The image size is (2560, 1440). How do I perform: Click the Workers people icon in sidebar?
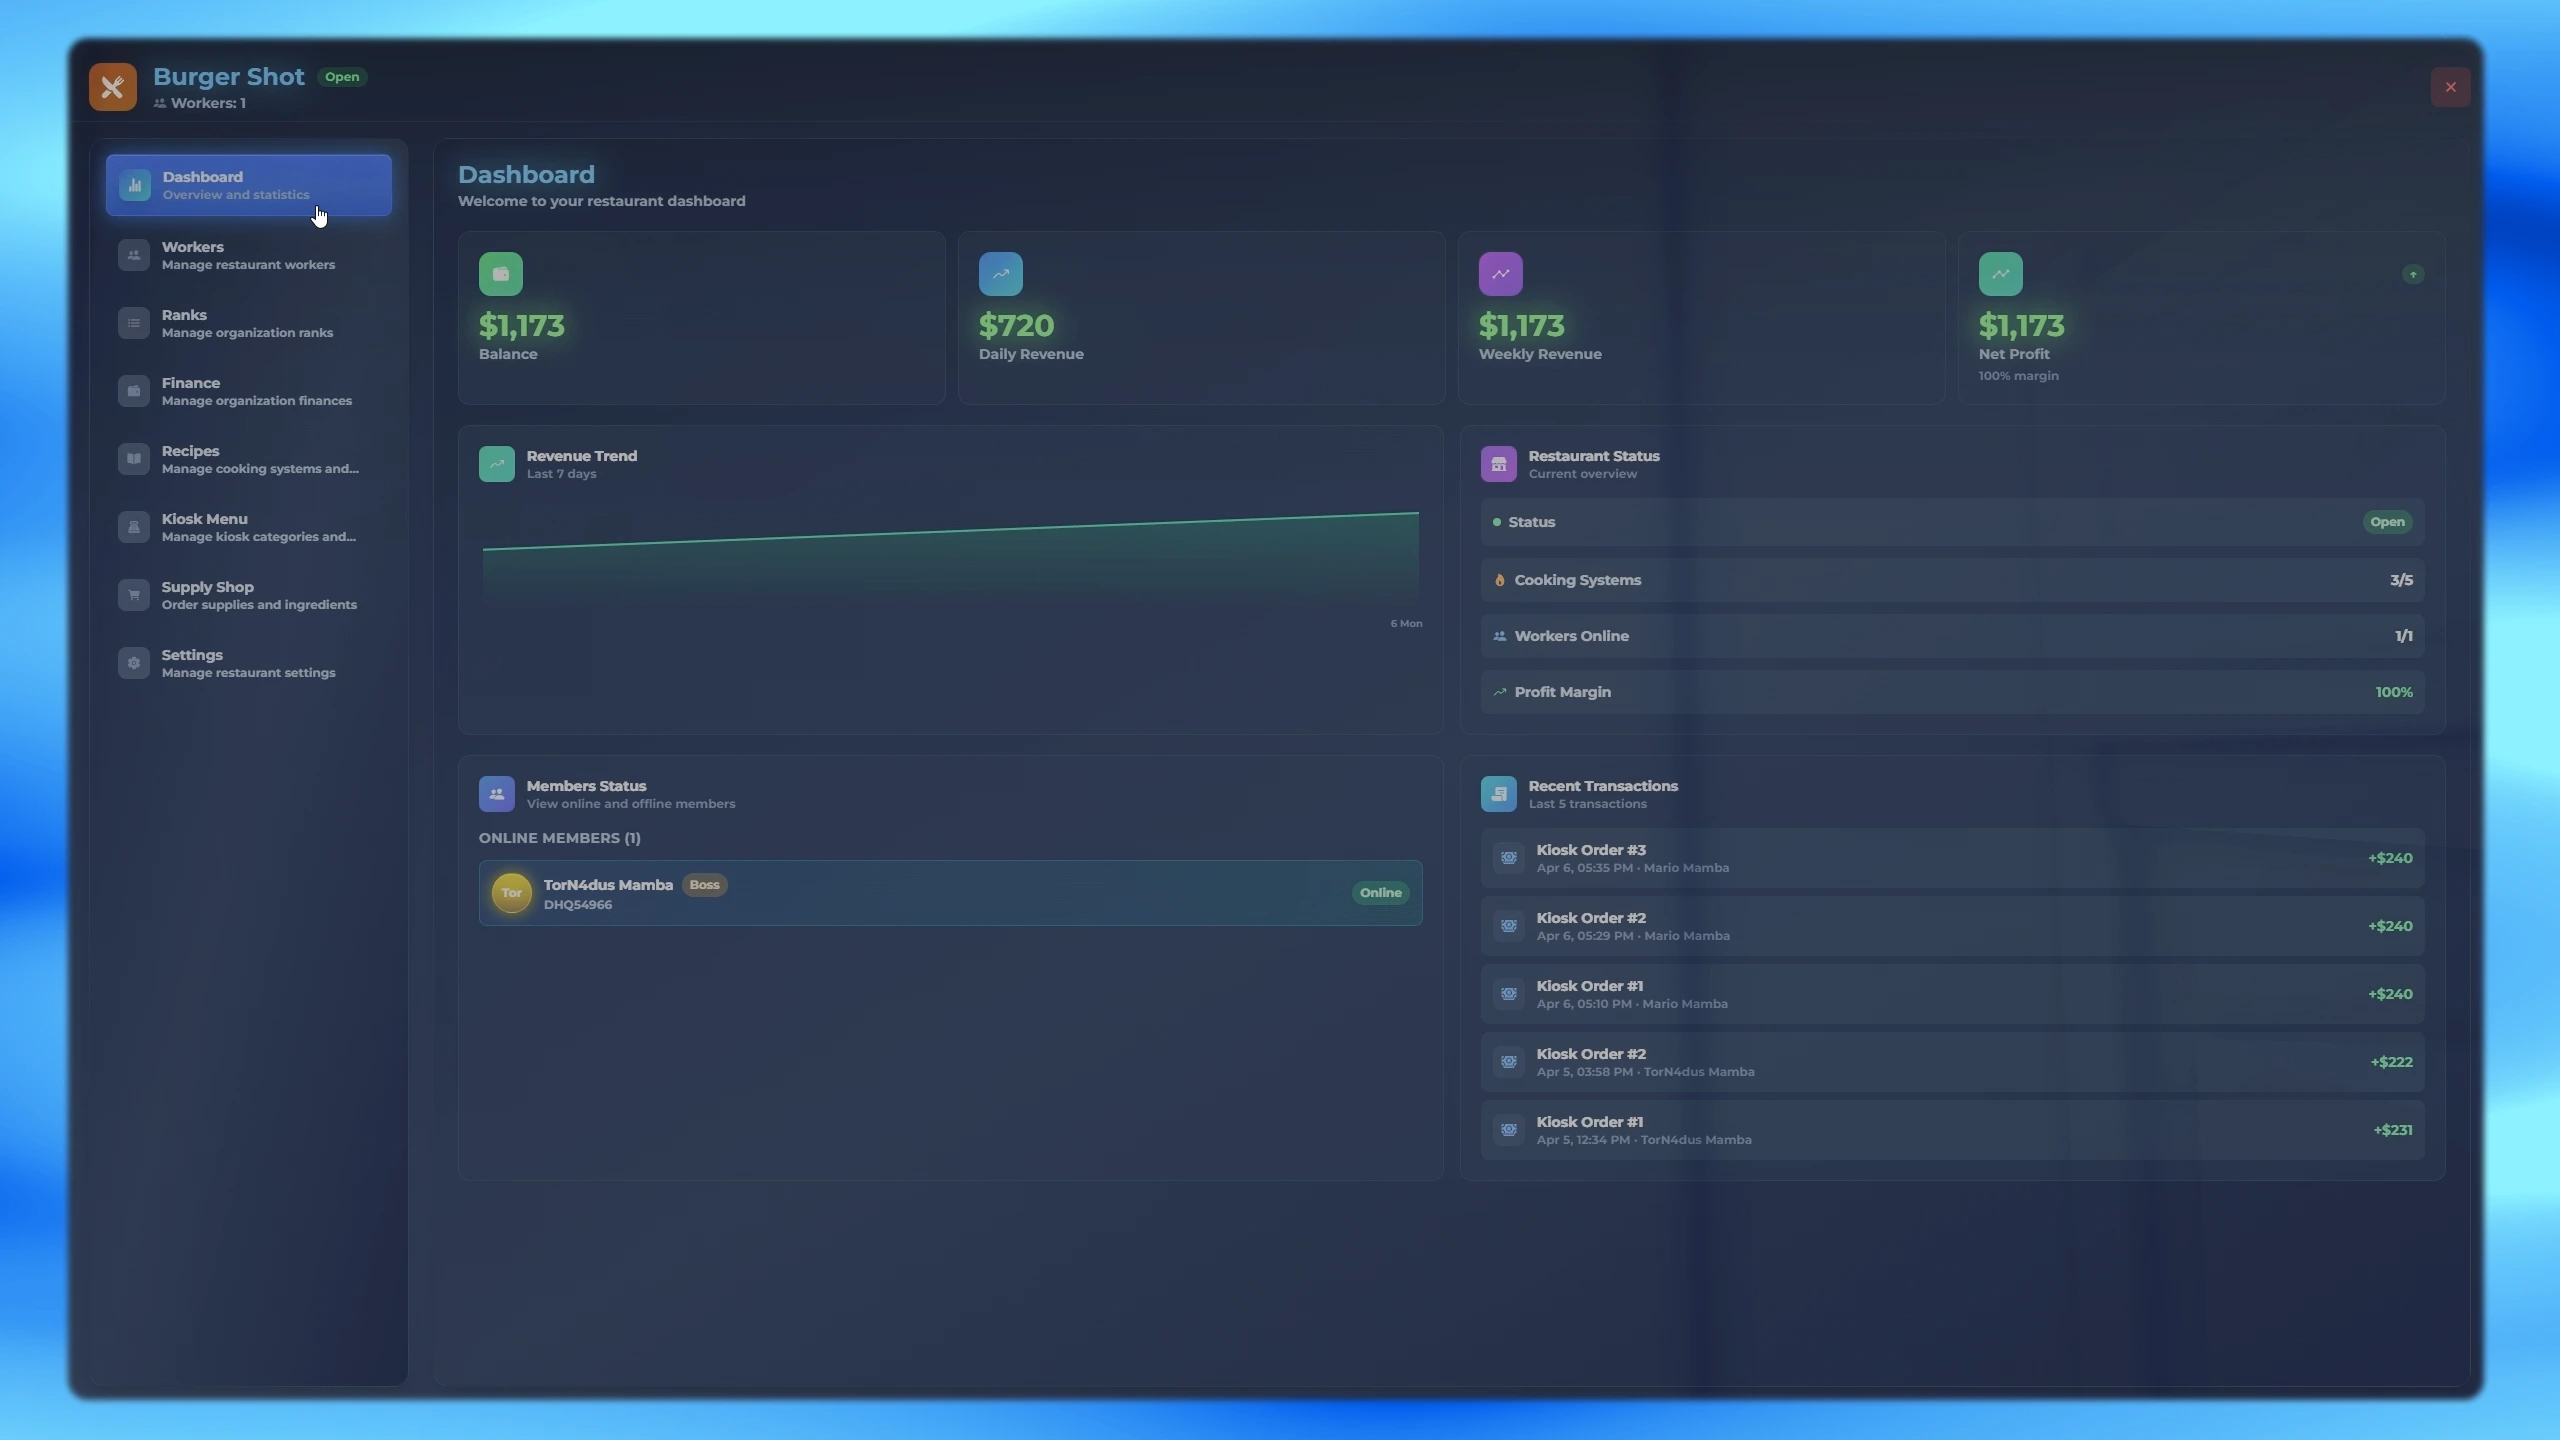(134, 255)
